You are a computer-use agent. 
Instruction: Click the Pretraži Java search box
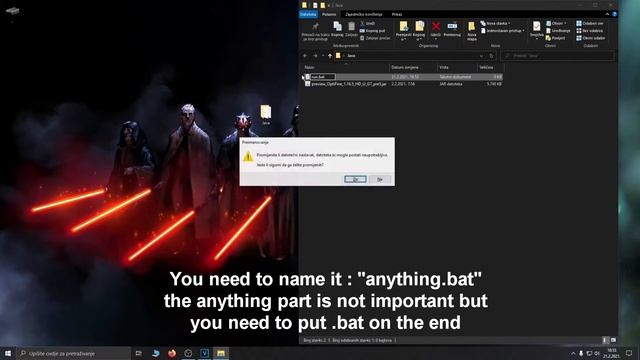pos(557,56)
